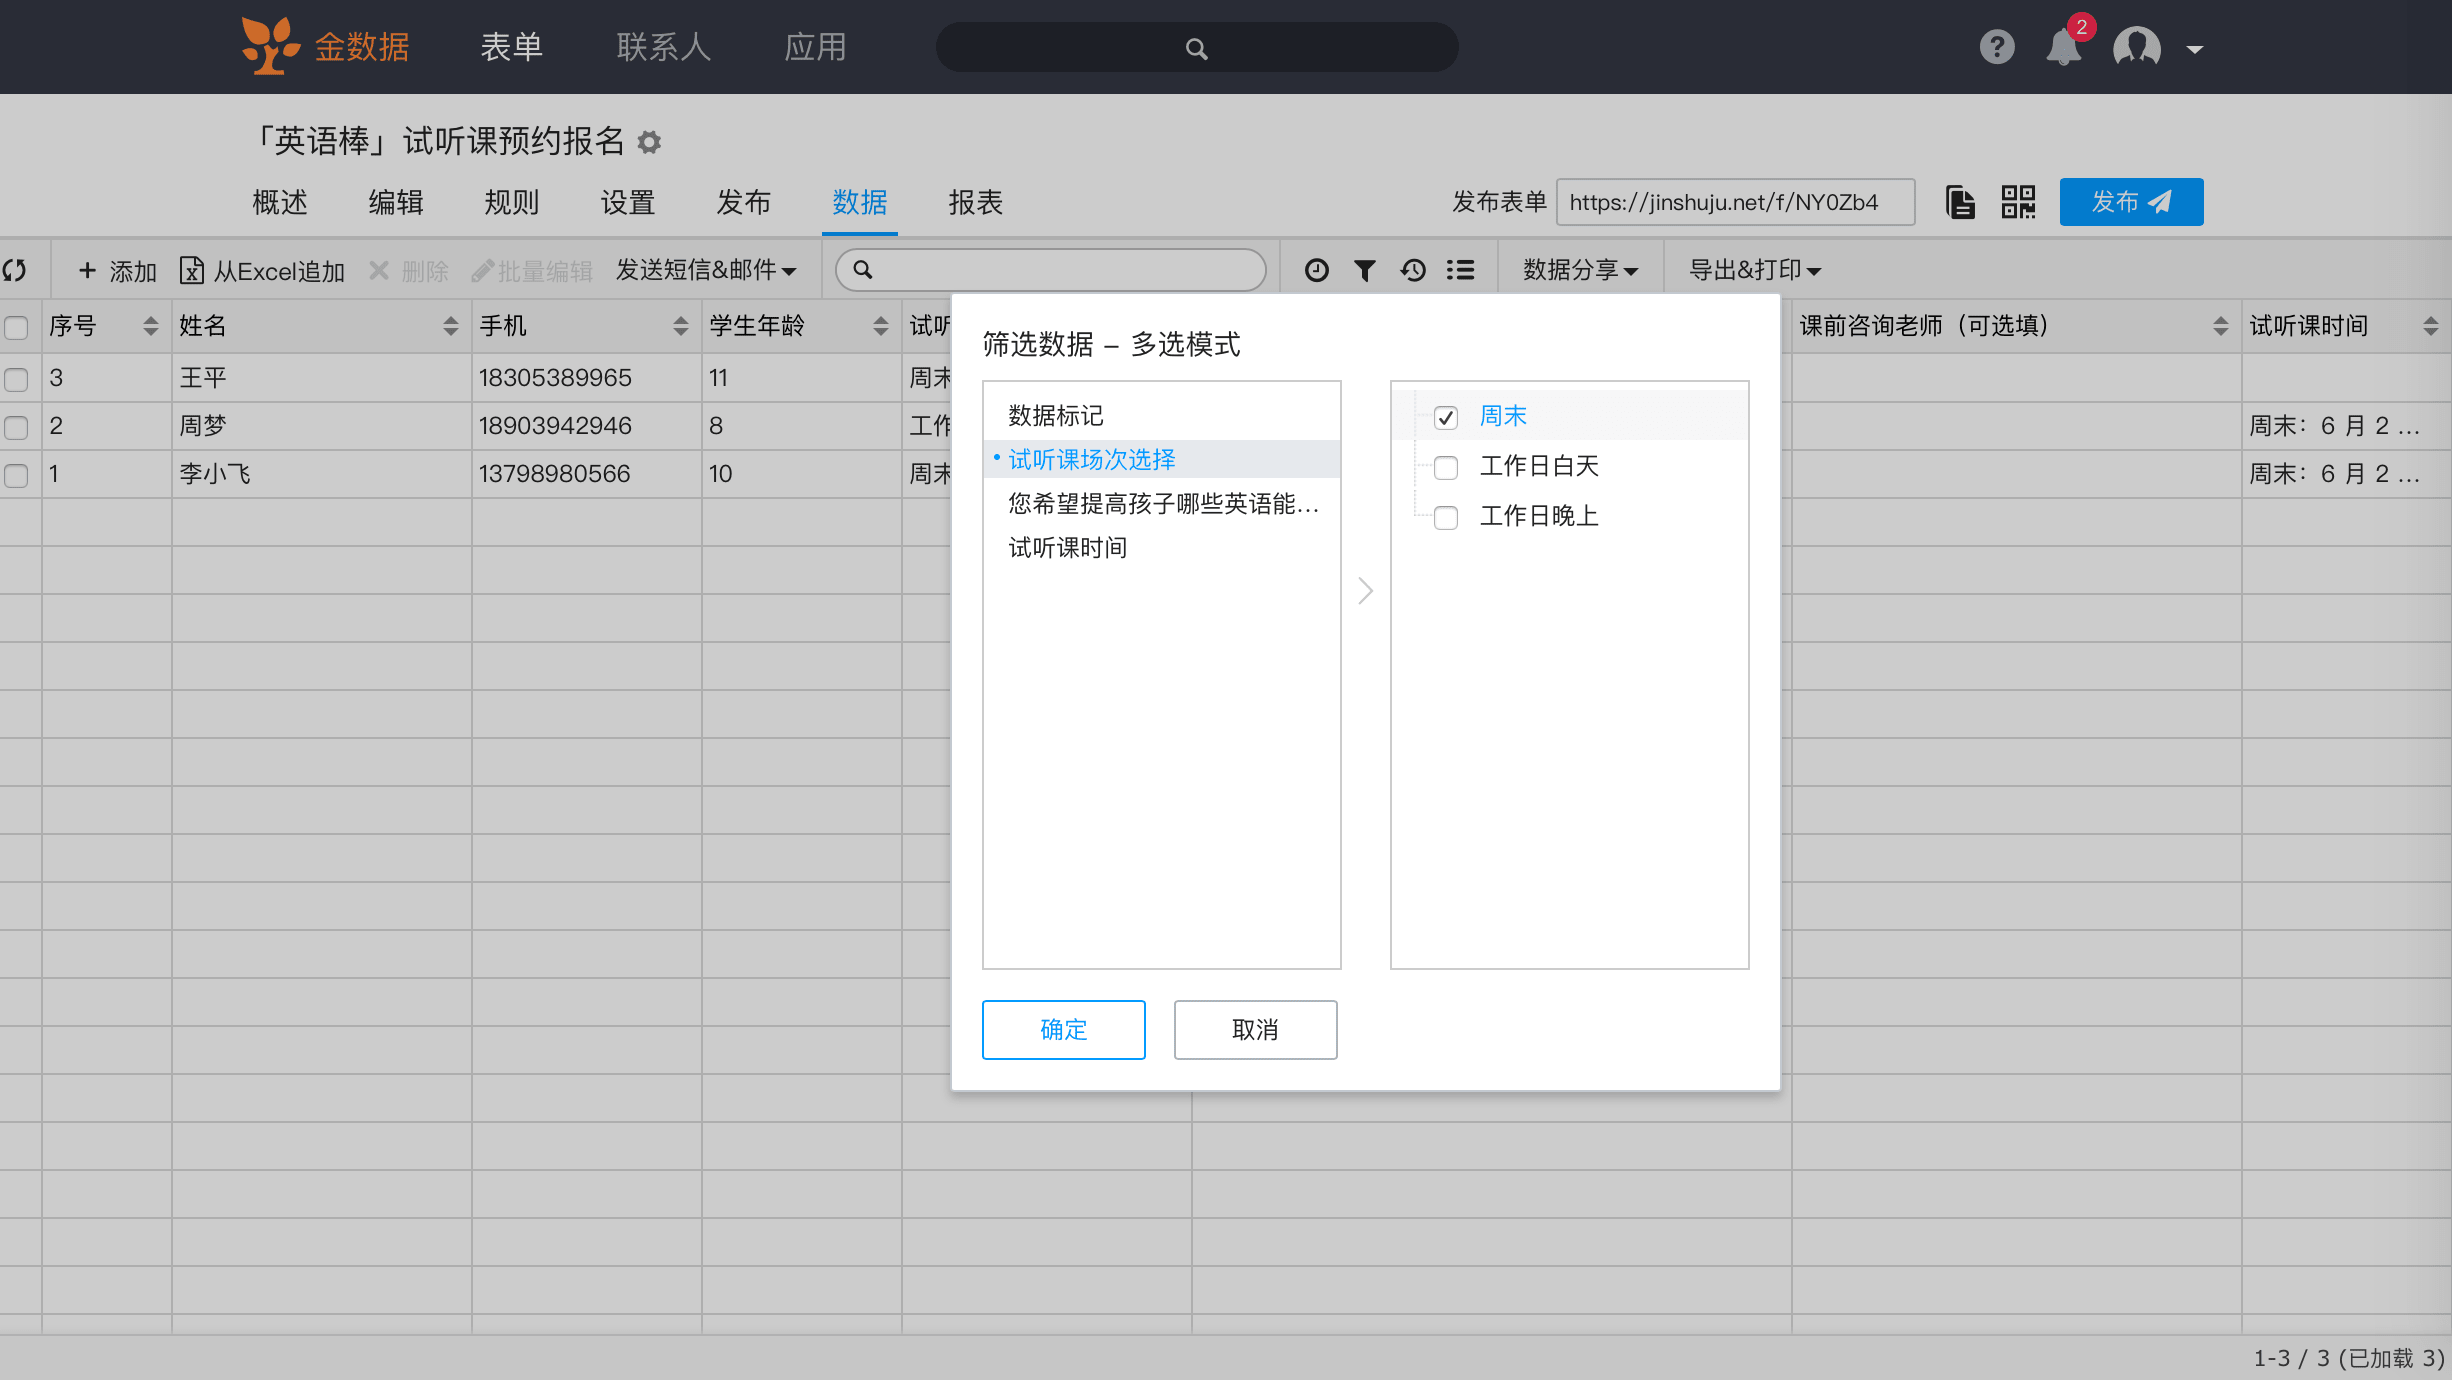The height and width of the screenshot is (1380, 2452).
Task: Open the QR code icon
Action: (x=2018, y=202)
